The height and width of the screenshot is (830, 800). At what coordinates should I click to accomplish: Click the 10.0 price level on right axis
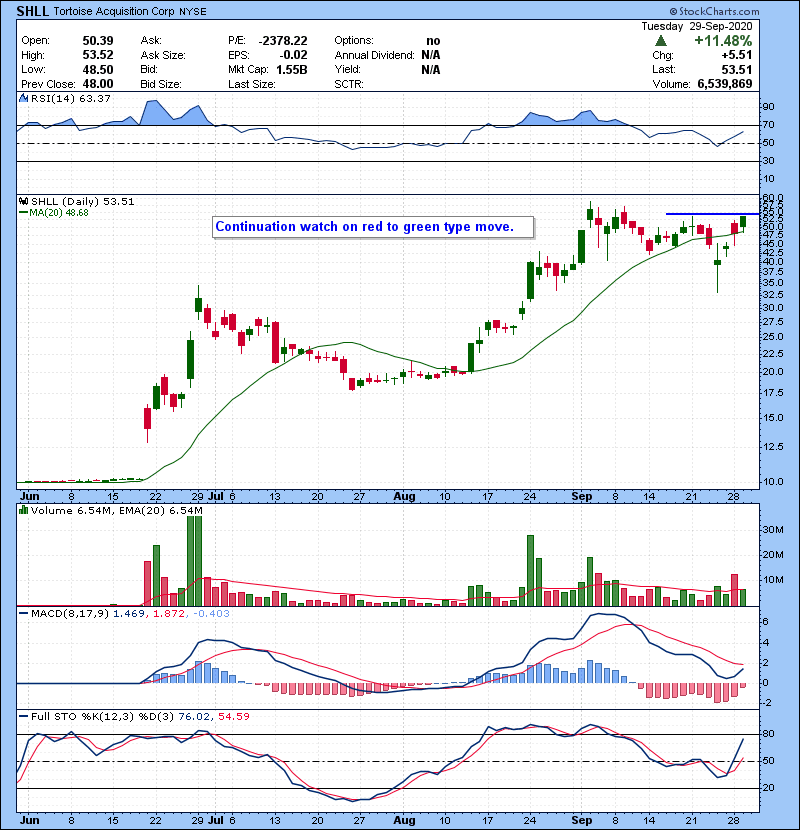click(773, 482)
